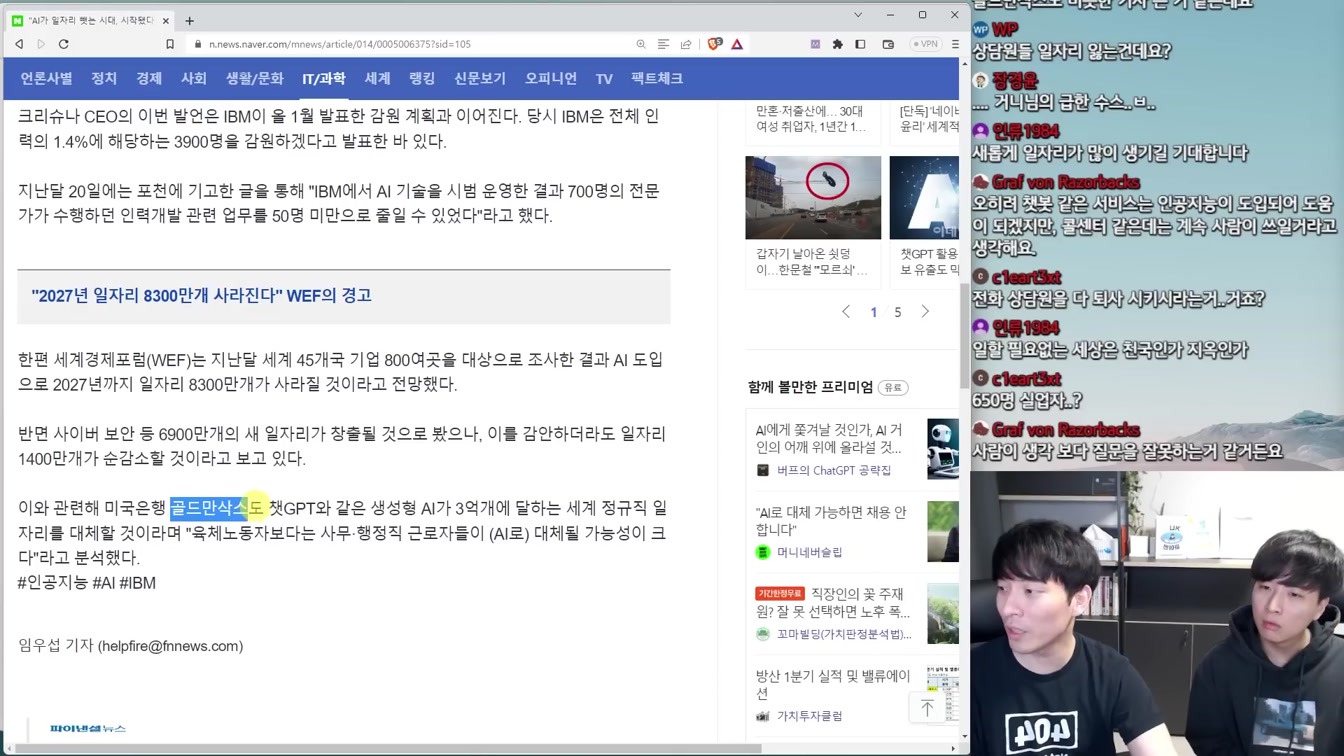The width and height of the screenshot is (1344, 756).
Task: Click the reporter email helpfire@fnnews.com
Action: 171,646
